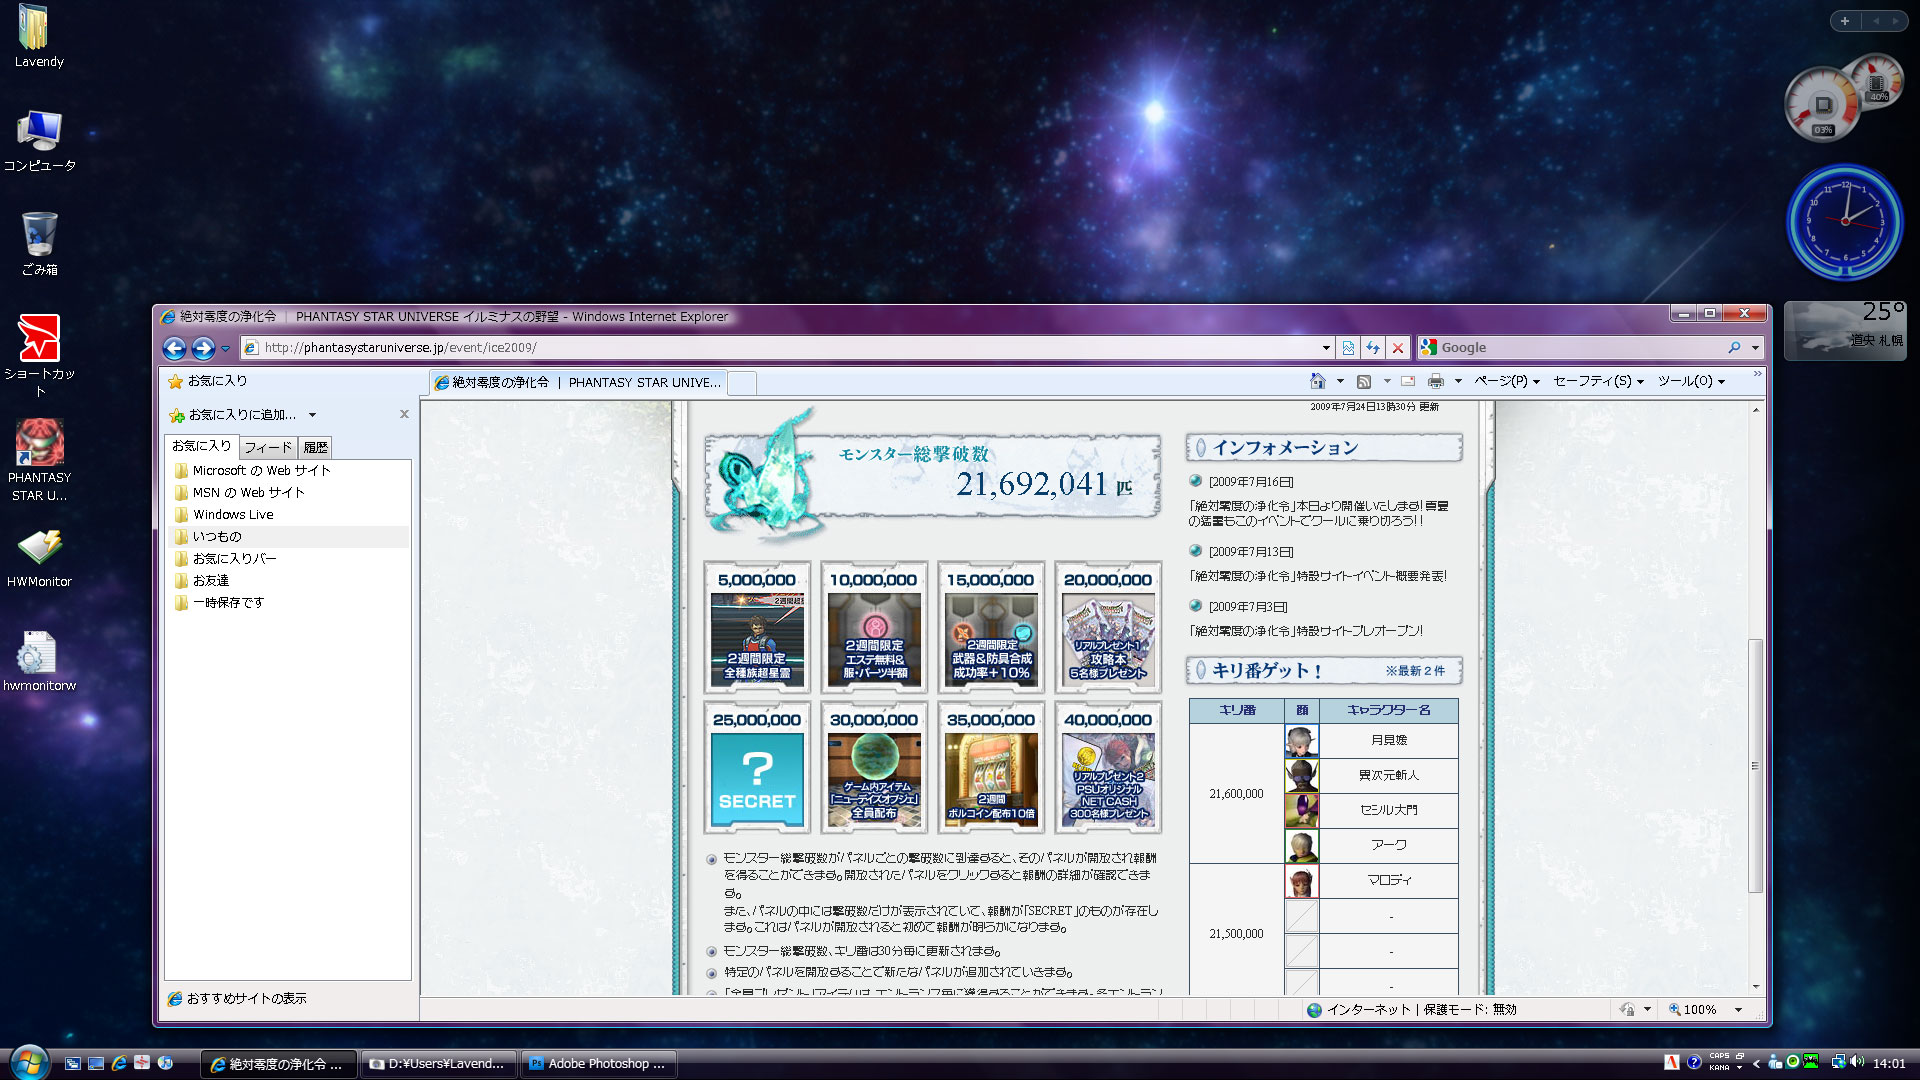Open the Lavendy folder on the desktop
Screen dimensions: 1920x1080
click(x=39, y=37)
